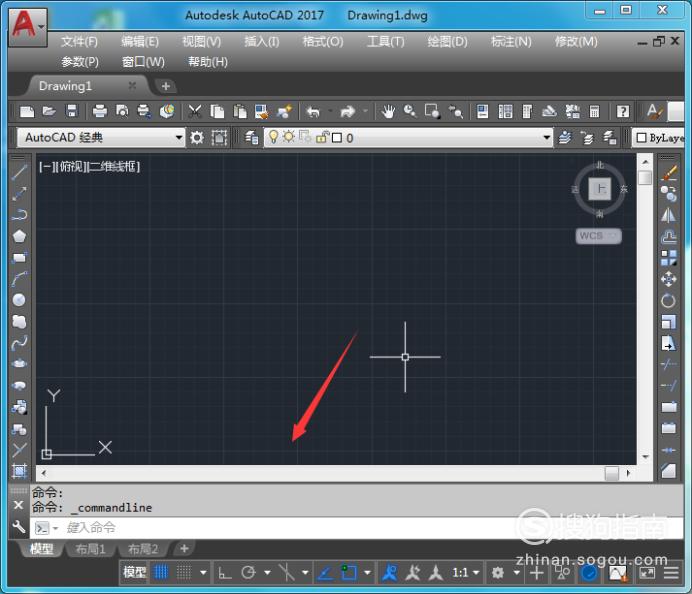Select the Line tool in draw toolbar
The image size is (692, 594).
coord(19,172)
